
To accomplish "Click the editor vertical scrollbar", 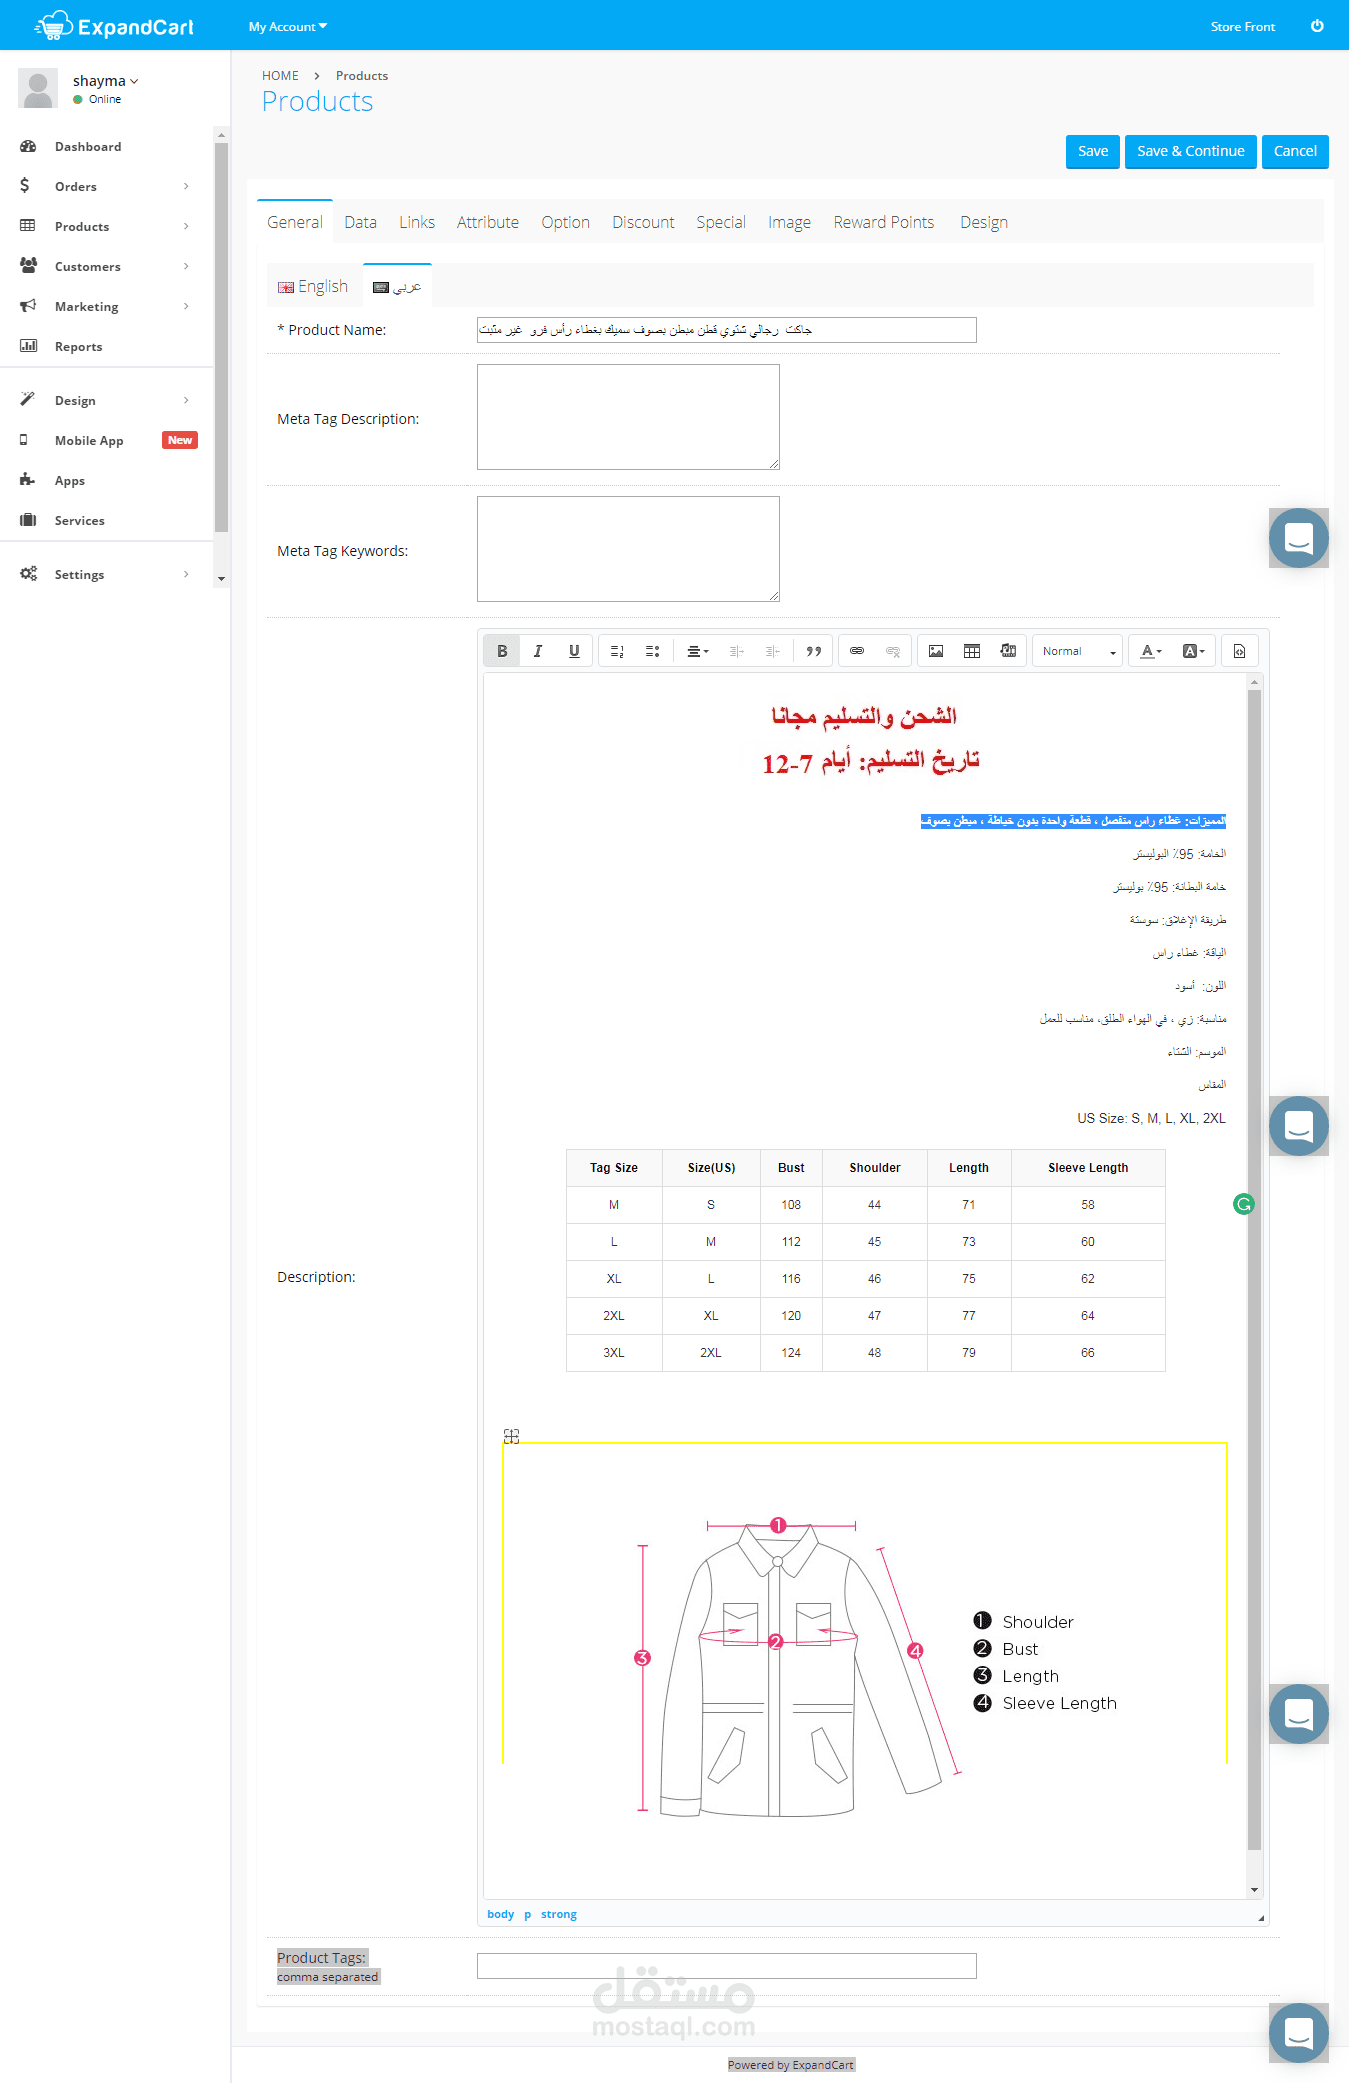I will [x=1254, y=1270].
